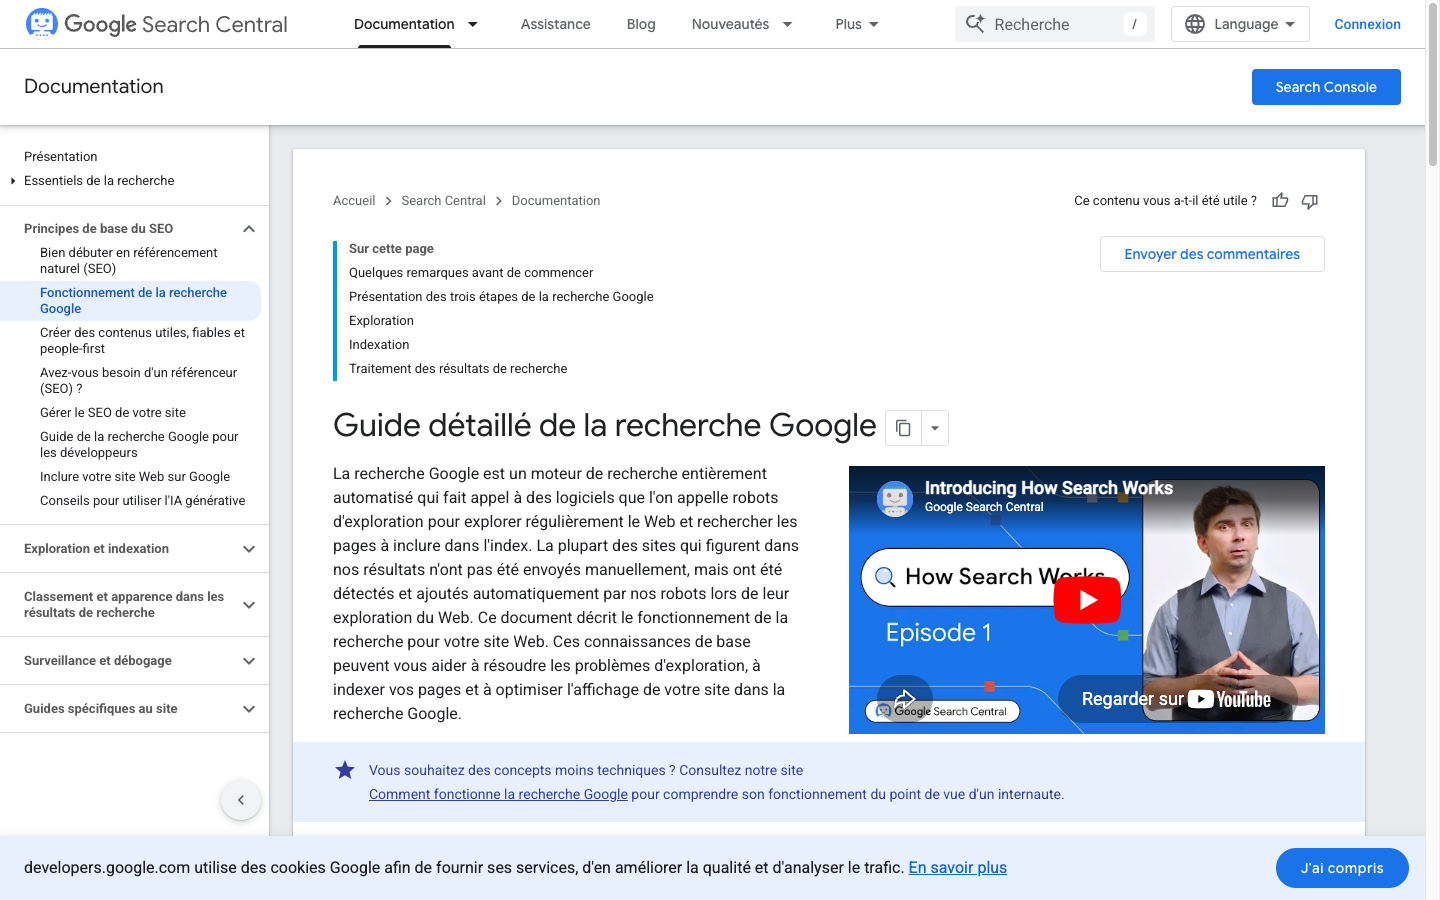
Task: Expand Surveillance et débogage section
Action: [x=249, y=661]
